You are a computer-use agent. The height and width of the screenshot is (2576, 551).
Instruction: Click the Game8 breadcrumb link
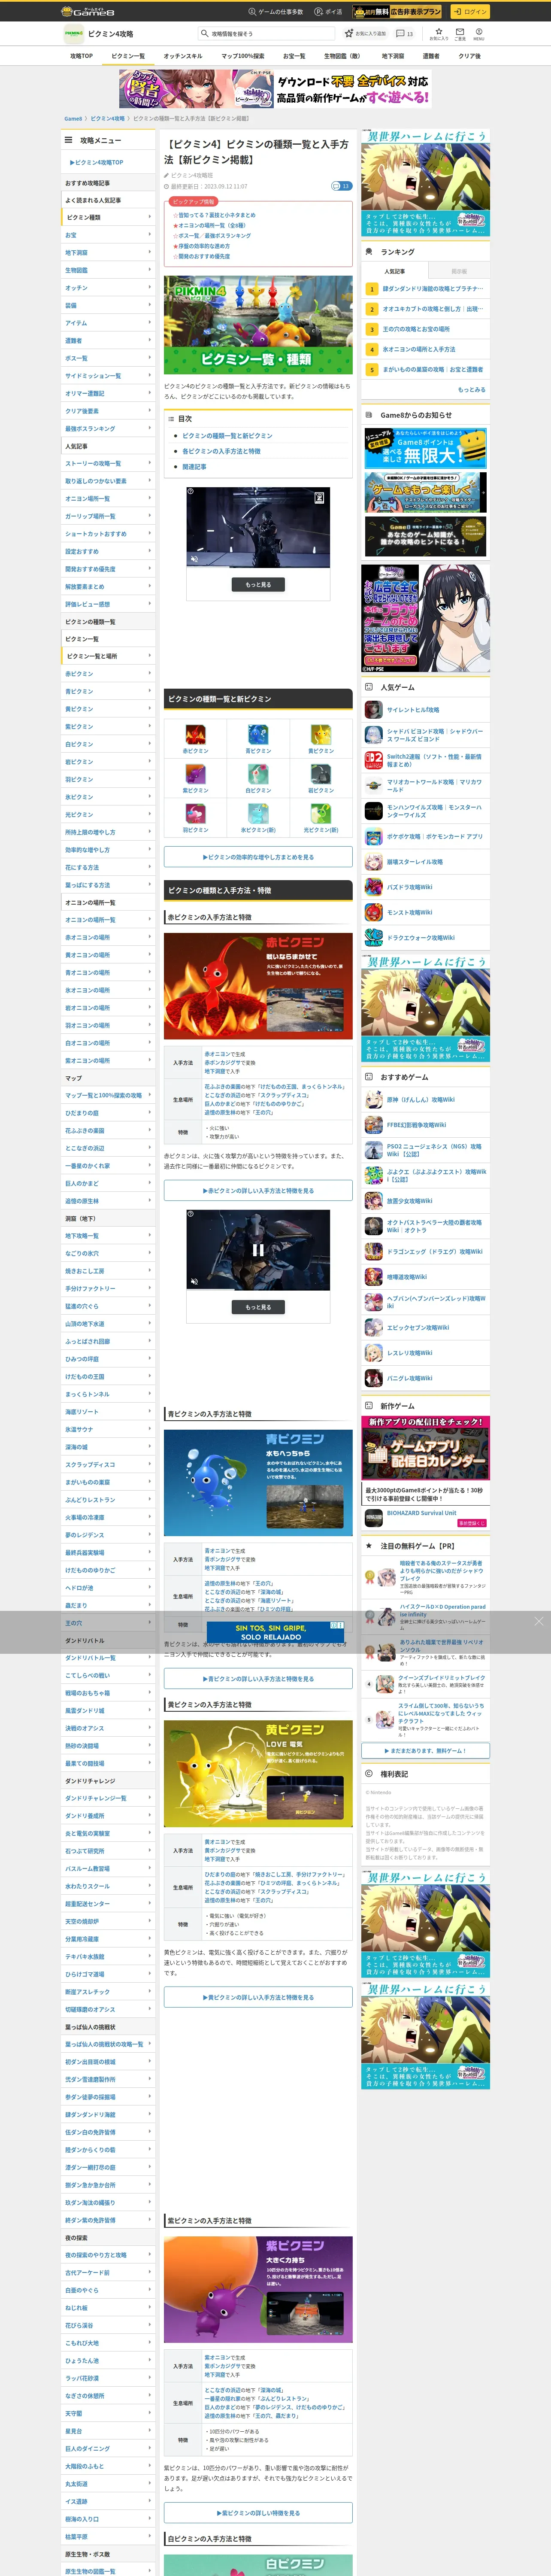point(73,118)
